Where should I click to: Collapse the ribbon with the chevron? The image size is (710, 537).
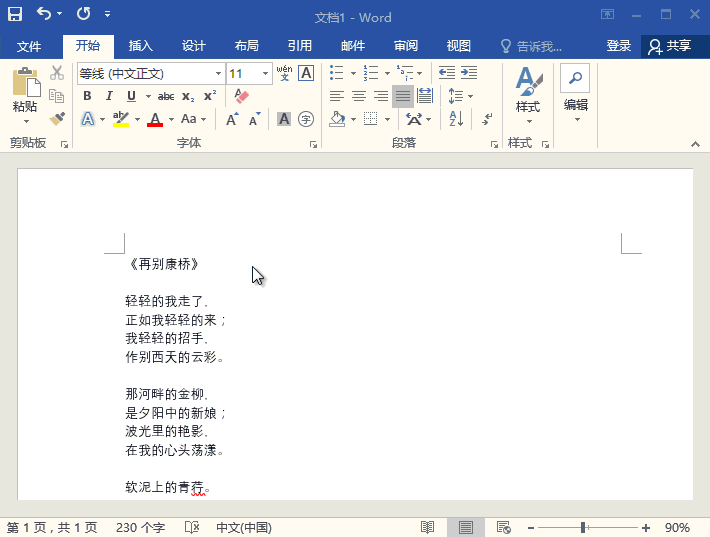(696, 144)
